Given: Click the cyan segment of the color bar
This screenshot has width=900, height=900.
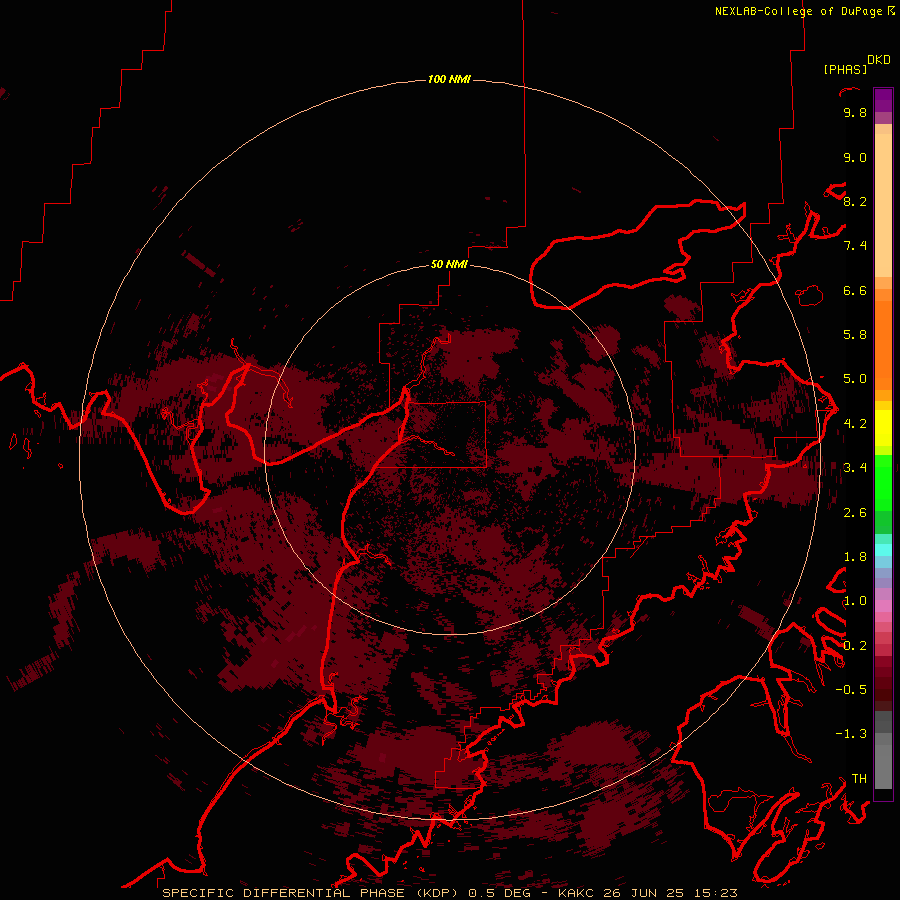Looking at the screenshot, I should pyautogui.click(x=883, y=549).
